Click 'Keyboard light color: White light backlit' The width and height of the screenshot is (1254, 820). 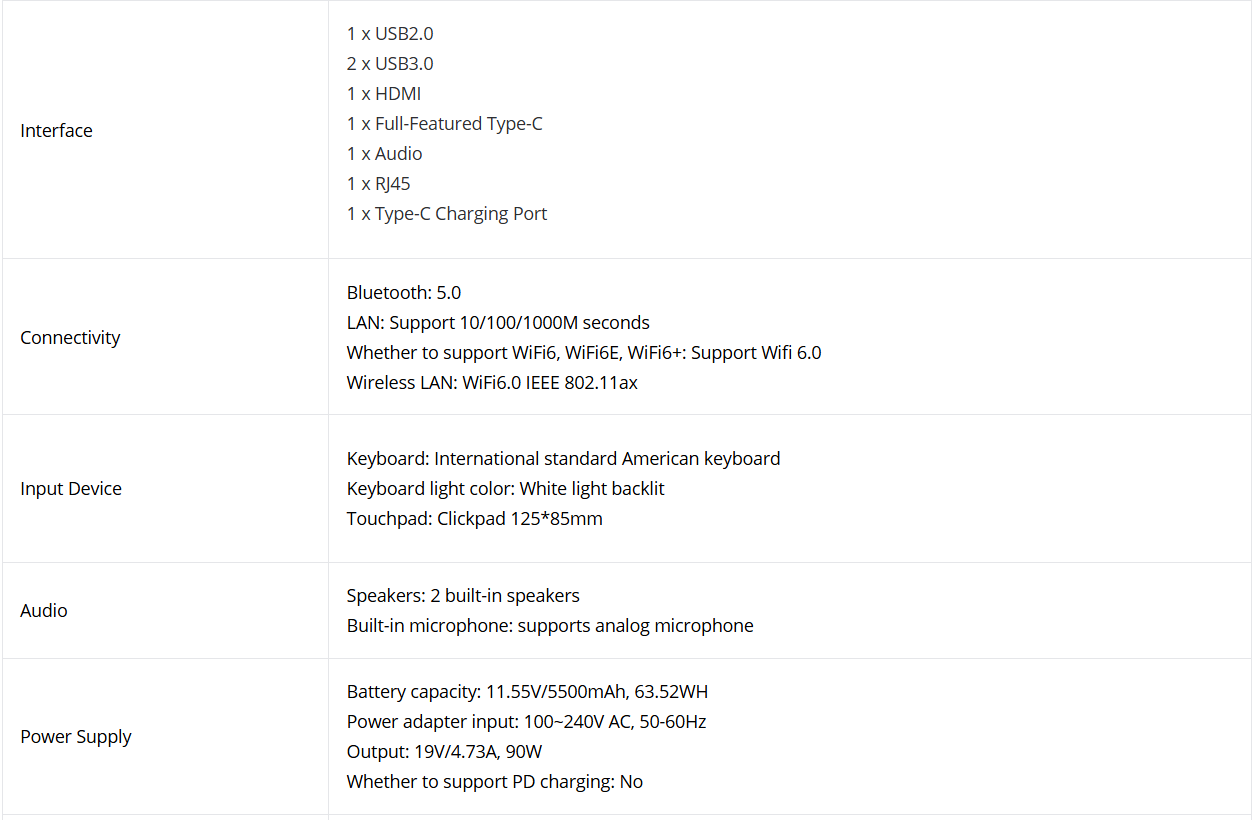tap(505, 489)
